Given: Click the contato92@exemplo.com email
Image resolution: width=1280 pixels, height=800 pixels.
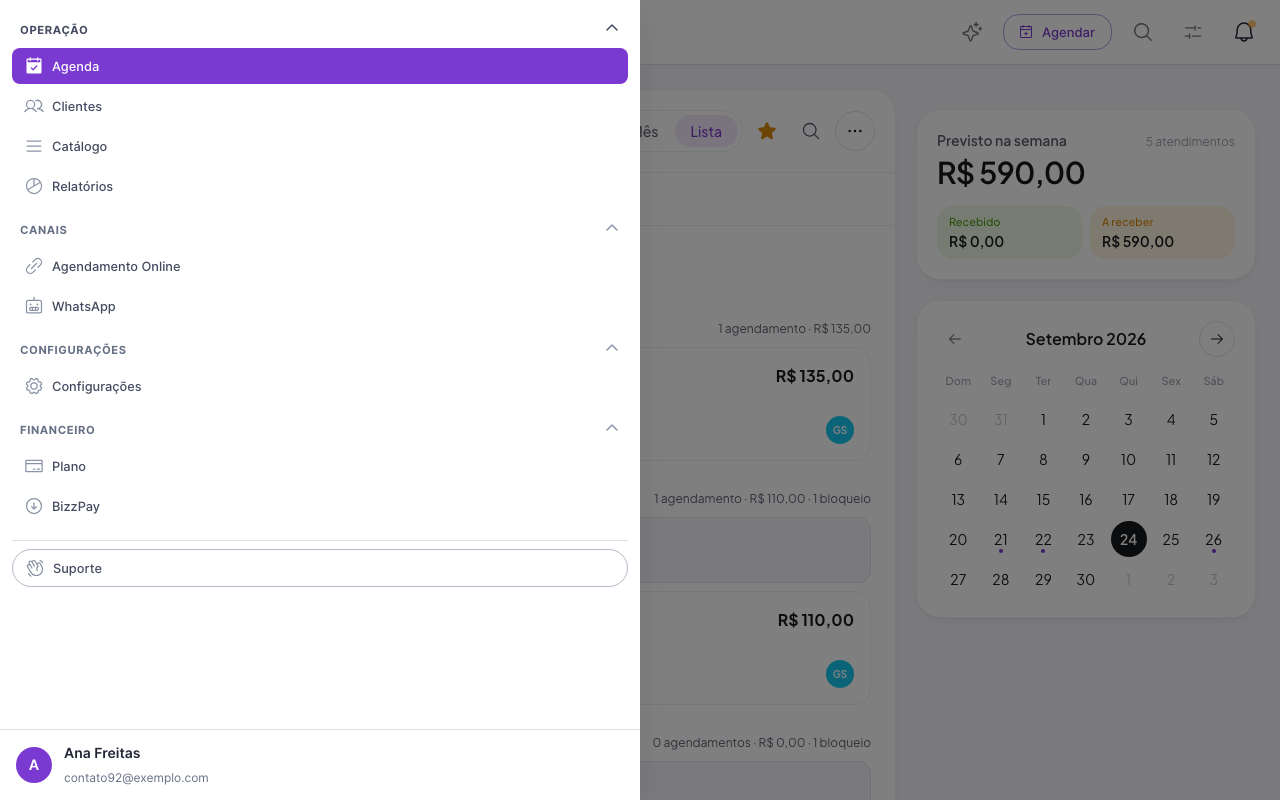Looking at the screenshot, I should [136, 778].
